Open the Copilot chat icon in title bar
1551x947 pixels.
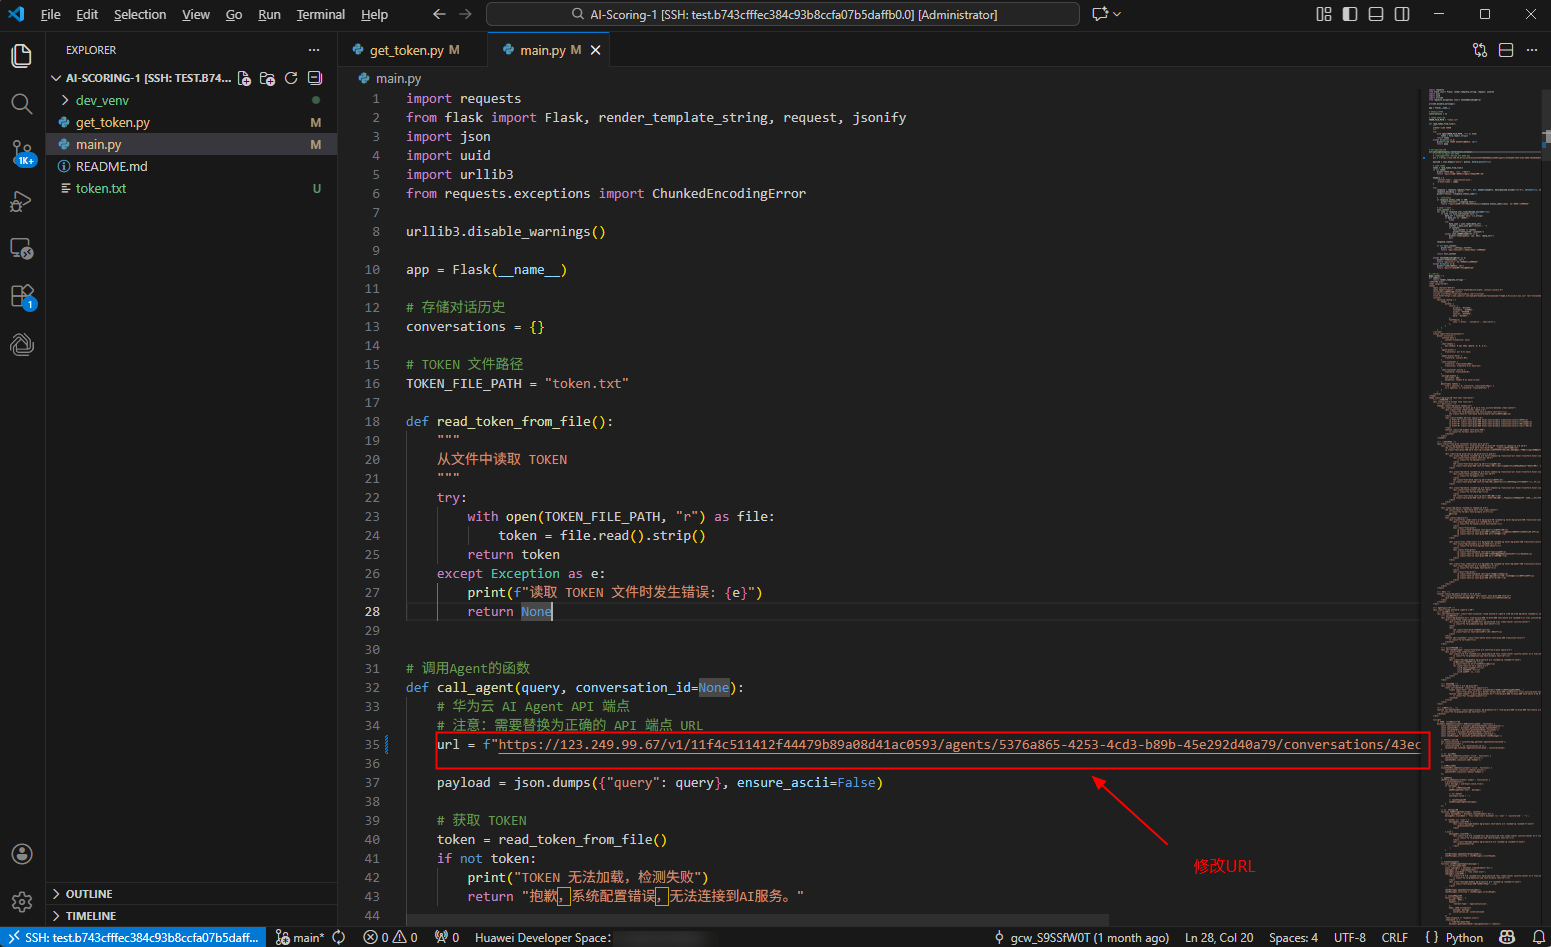coord(1100,14)
